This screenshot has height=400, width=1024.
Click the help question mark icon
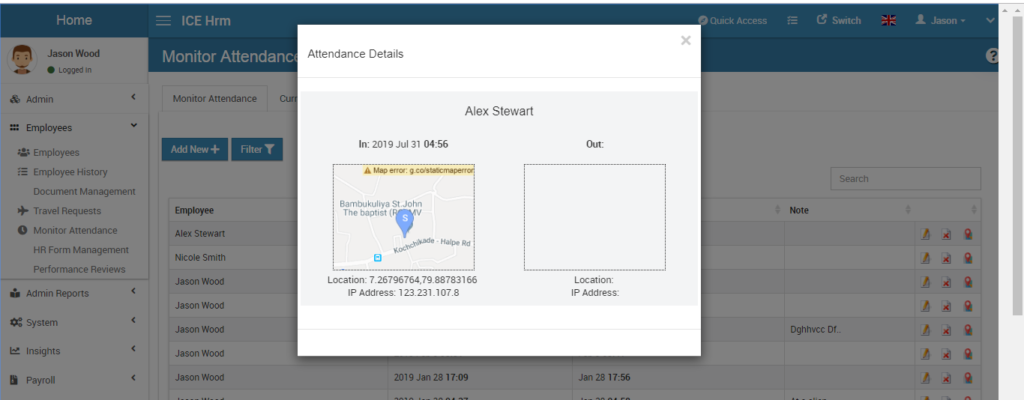pyautogui.click(x=992, y=56)
